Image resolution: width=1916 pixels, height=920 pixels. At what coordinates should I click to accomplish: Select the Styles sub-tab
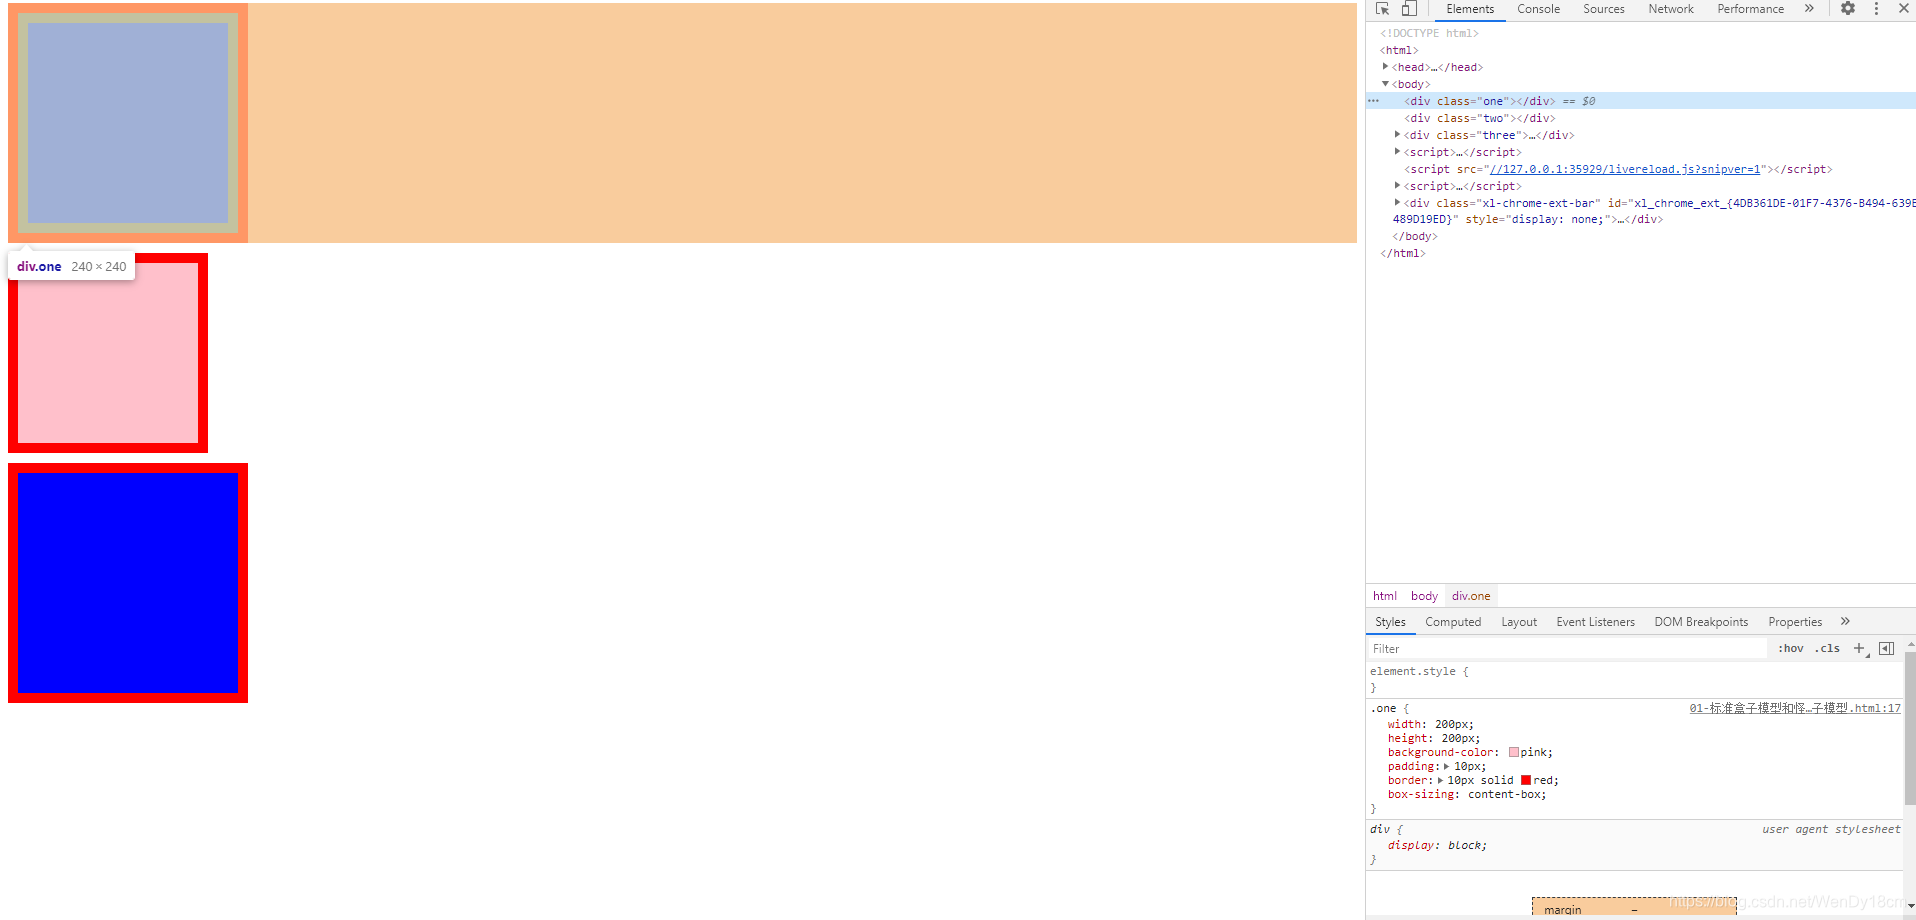pos(1390,622)
